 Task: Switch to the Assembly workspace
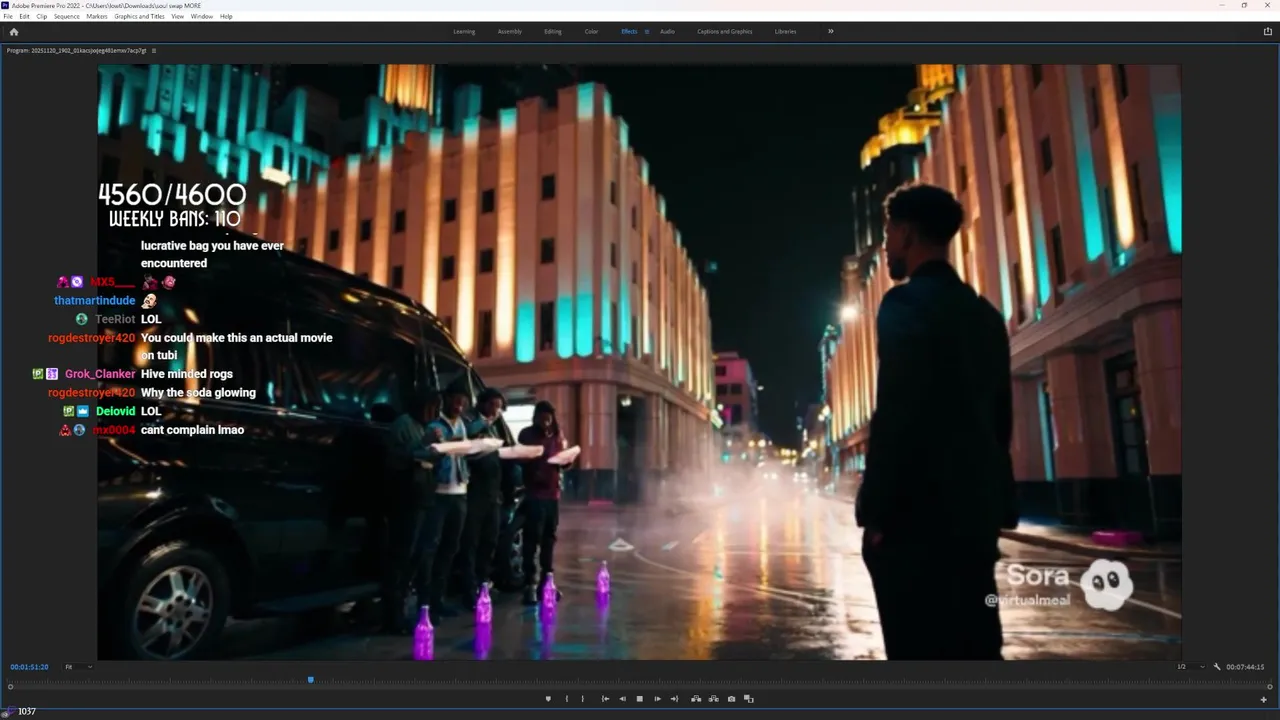point(510,31)
